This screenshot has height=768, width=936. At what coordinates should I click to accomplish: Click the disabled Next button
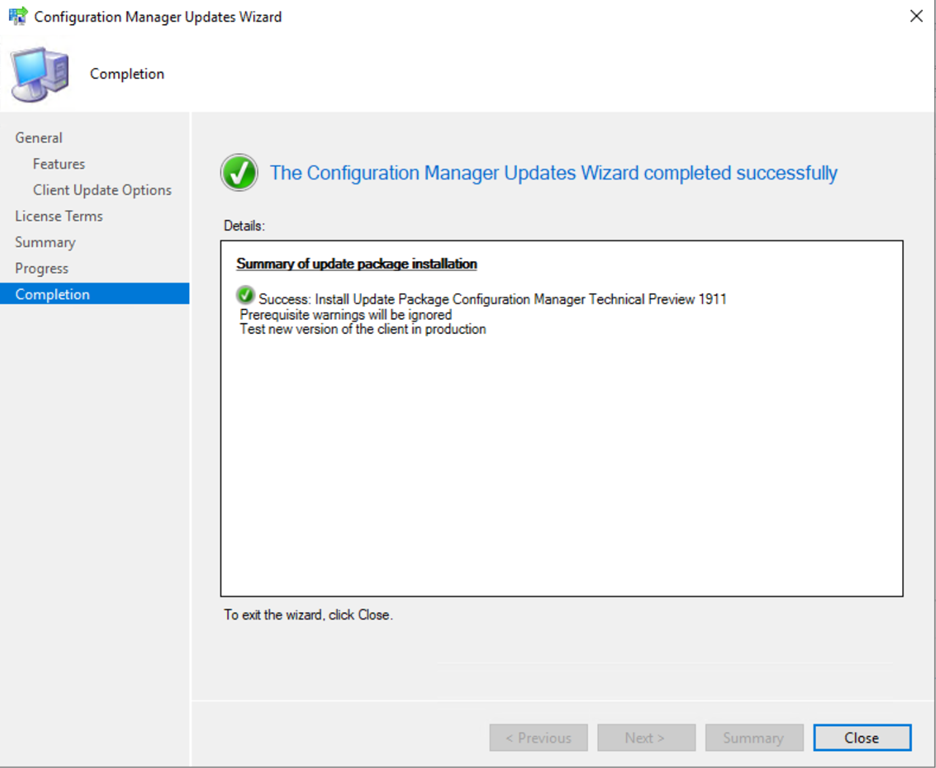646,737
